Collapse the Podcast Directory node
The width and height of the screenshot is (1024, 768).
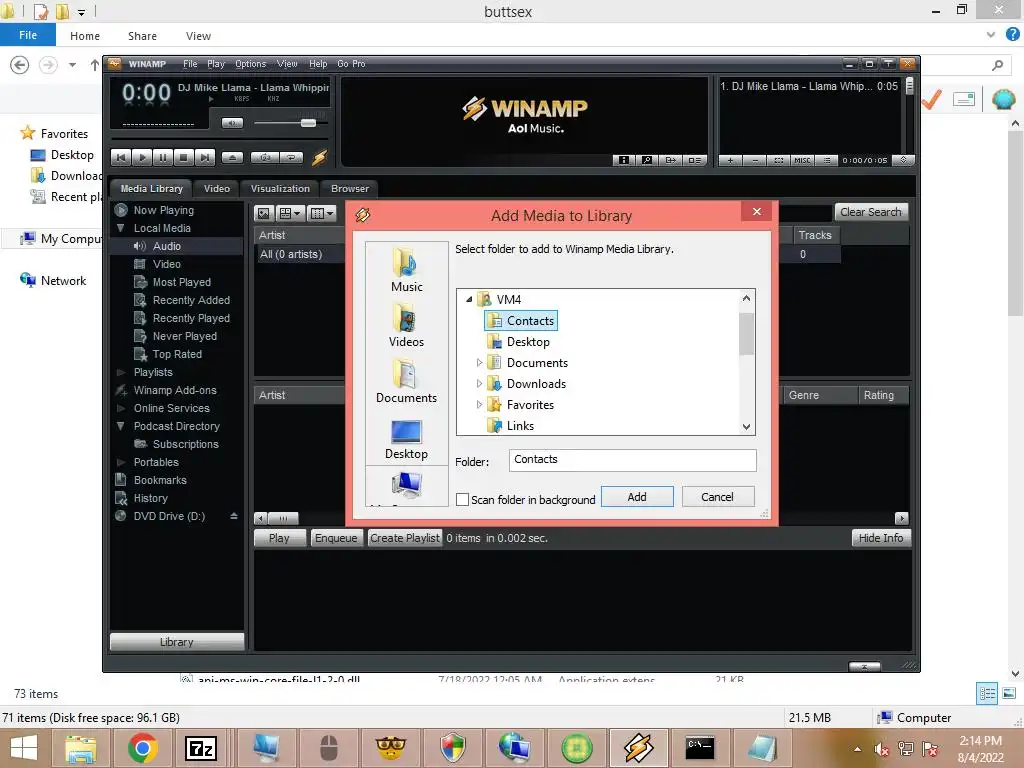pyautogui.click(x=120, y=426)
